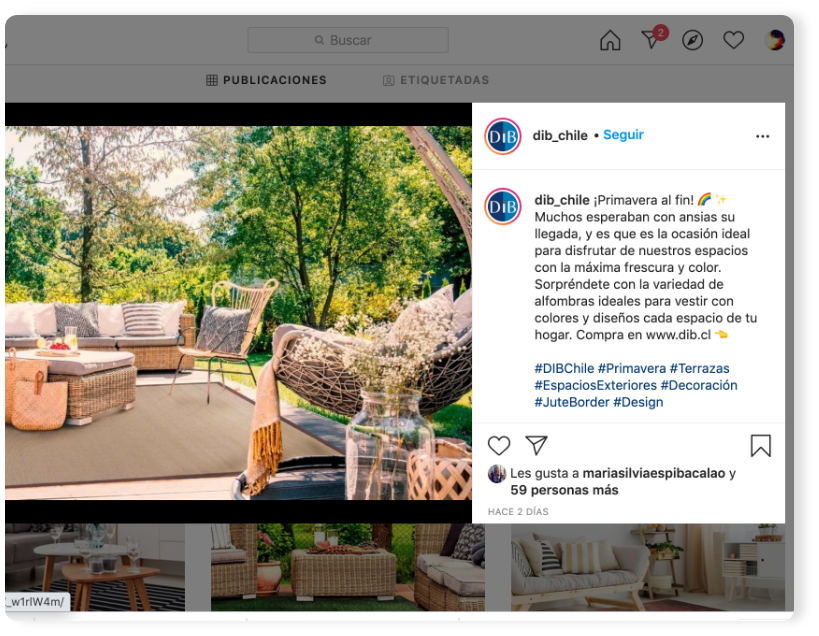The height and width of the screenshot is (636, 819).
Task: Open your profile avatar in navbar
Action: pyautogui.click(x=775, y=40)
